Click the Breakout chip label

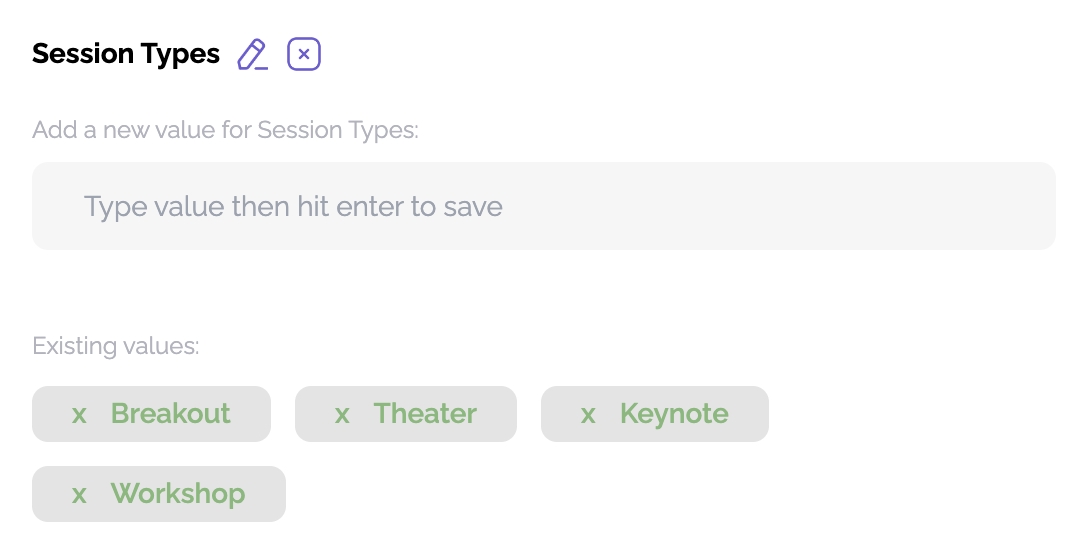[x=171, y=414]
